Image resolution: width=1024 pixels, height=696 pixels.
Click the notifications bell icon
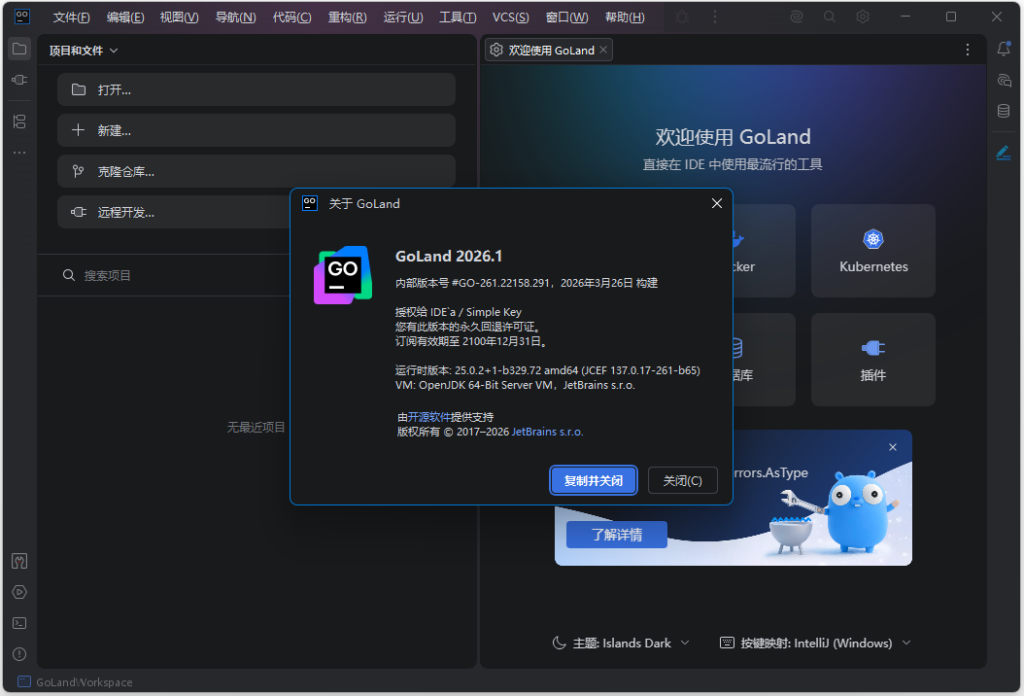click(1004, 49)
